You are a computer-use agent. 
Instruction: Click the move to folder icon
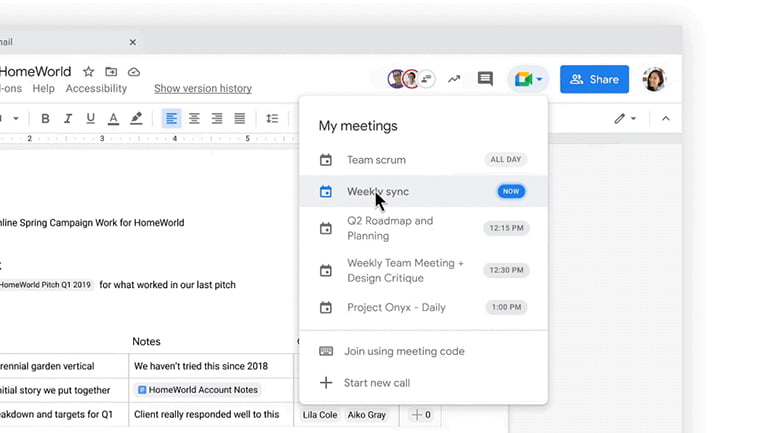[111, 72]
